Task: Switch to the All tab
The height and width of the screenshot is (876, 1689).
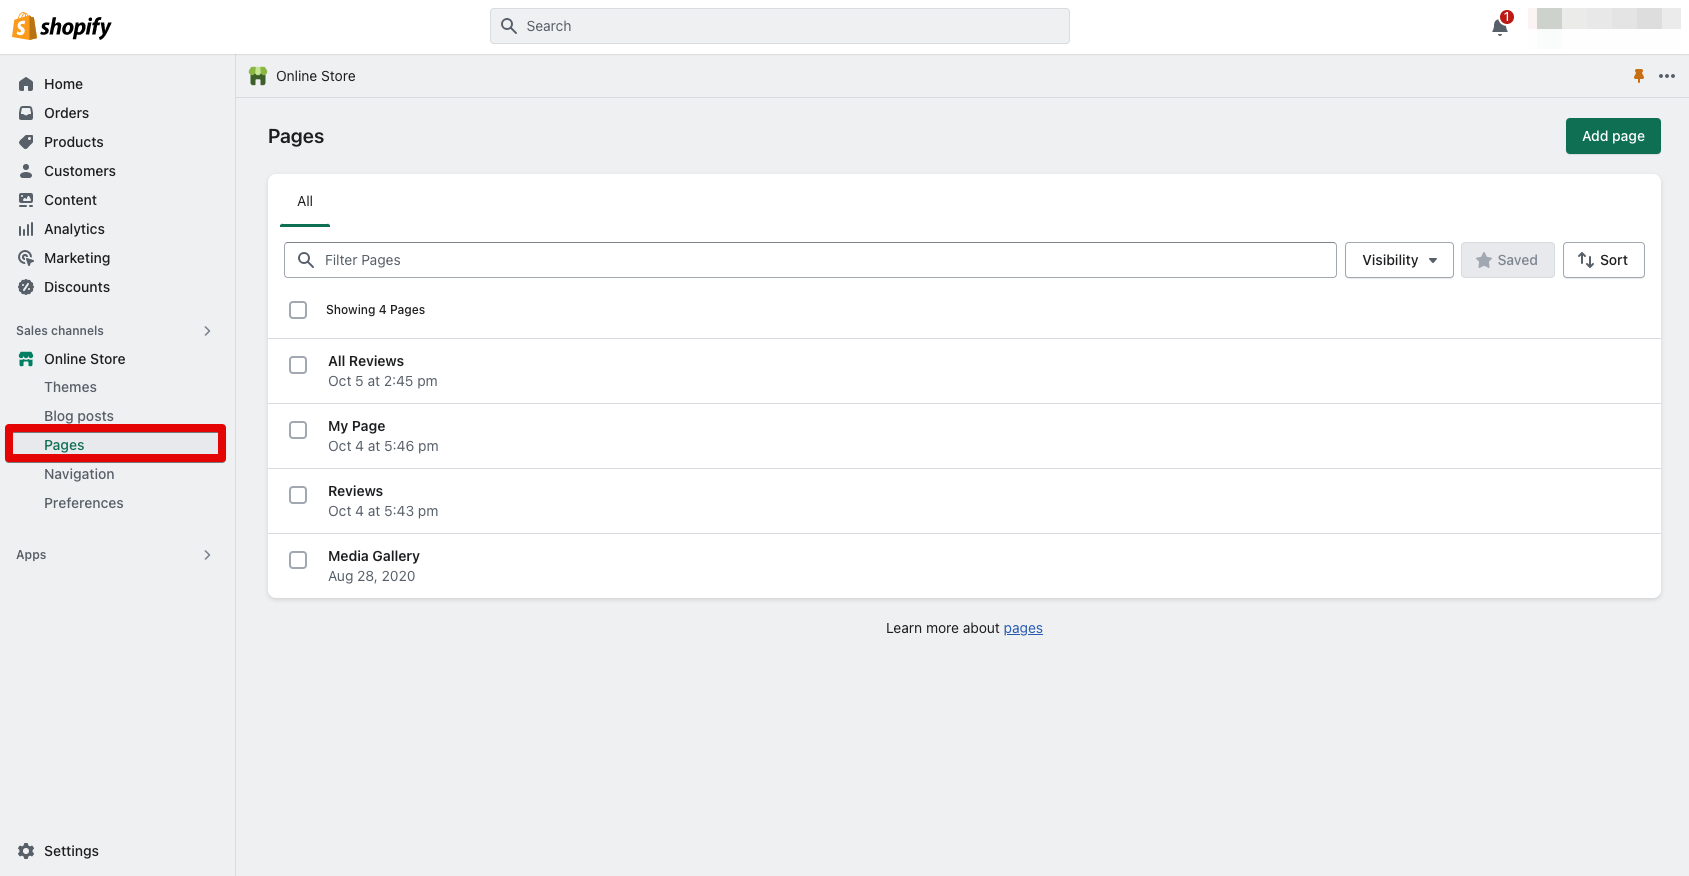Action: (x=305, y=202)
